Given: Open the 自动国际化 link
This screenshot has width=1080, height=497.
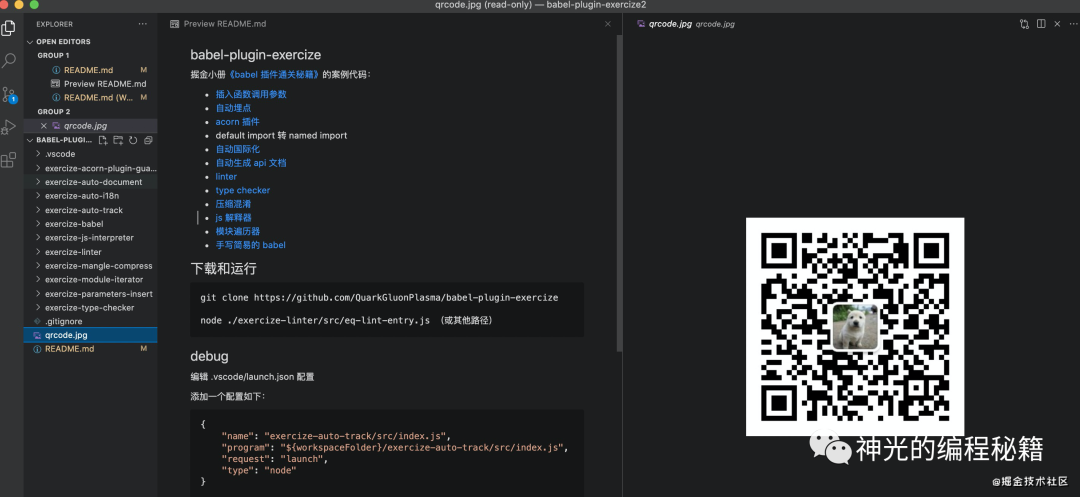Looking at the screenshot, I should point(238,149).
